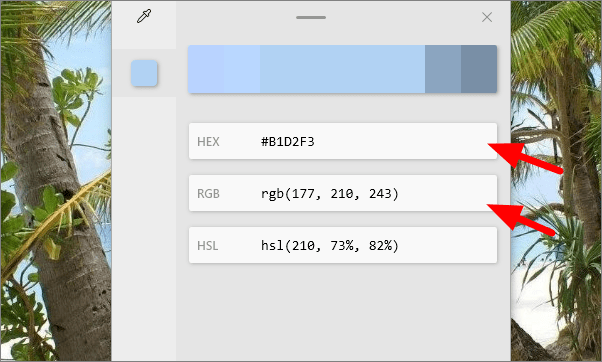
Task: Choose the second lighter shade in color bar
Action: point(242,69)
